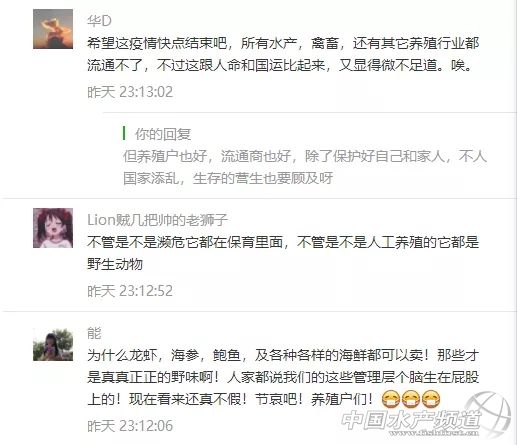Open the anime girl avatar of Lion
The width and height of the screenshot is (517, 445).
tap(53, 228)
